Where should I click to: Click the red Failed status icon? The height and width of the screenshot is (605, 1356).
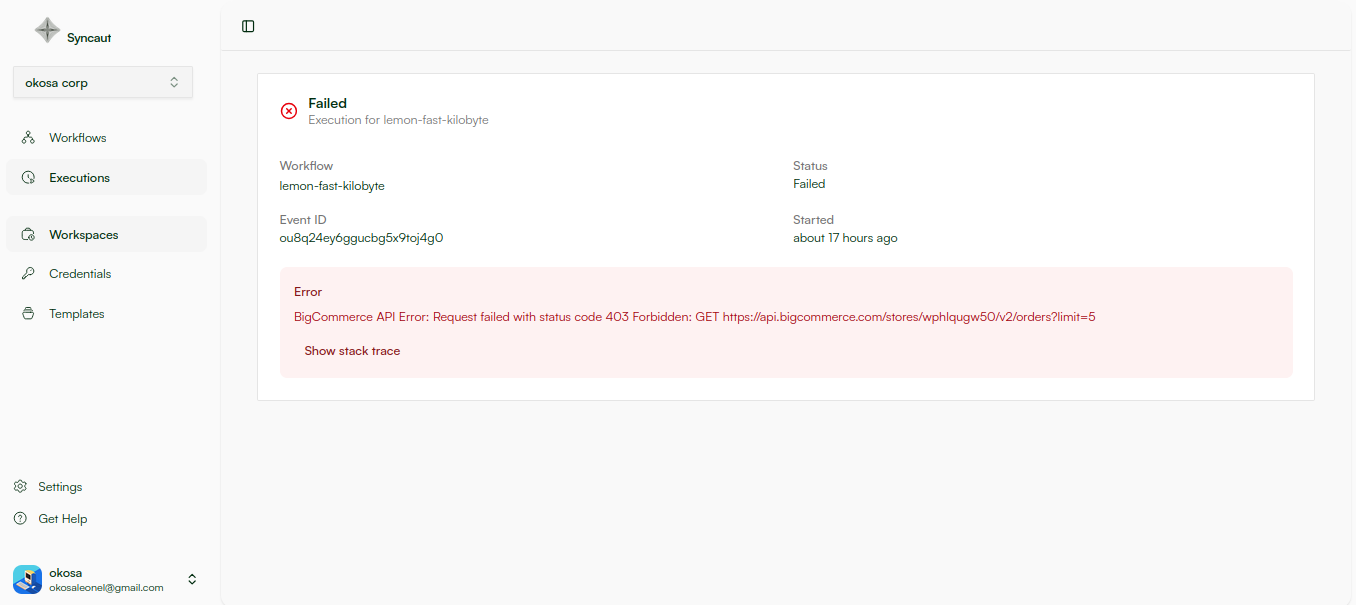pyautogui.click(x=289, y=111)
